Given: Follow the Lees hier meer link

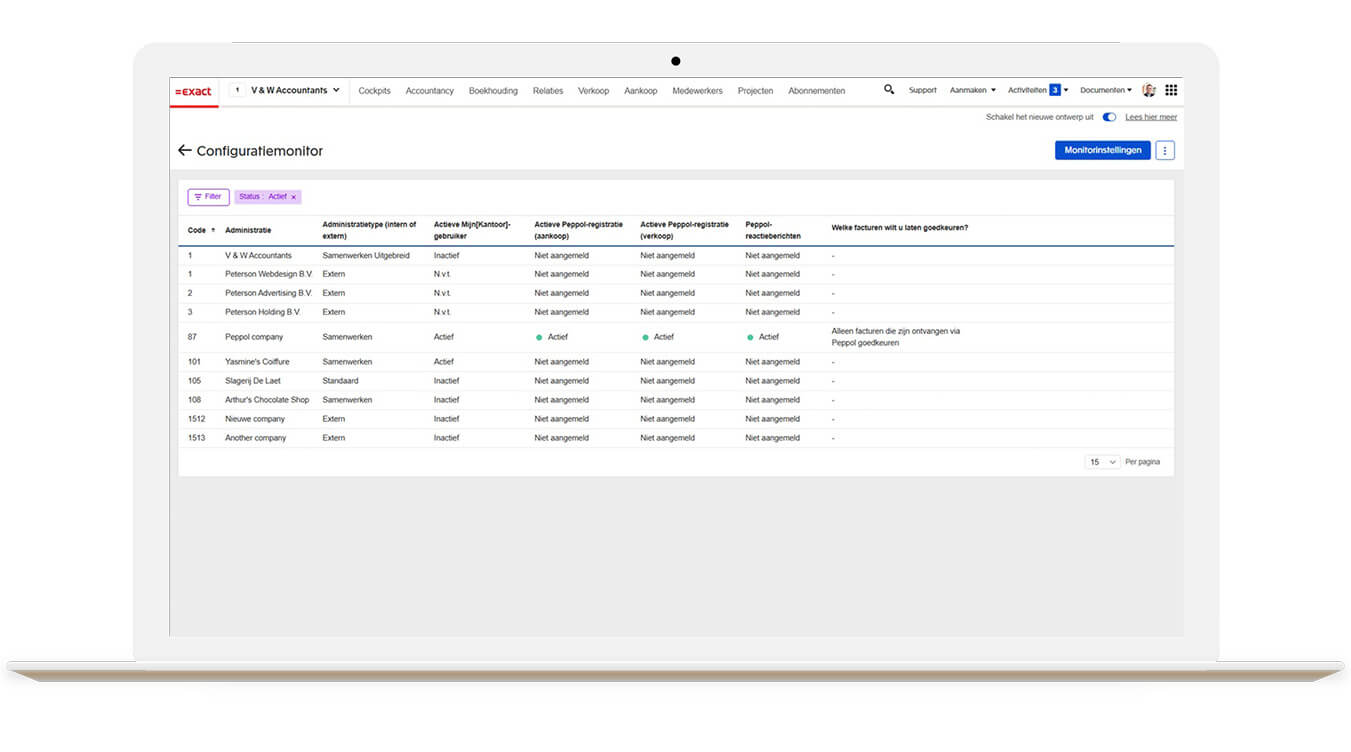Looking at the screenshot, I should tap(1151, 117).
